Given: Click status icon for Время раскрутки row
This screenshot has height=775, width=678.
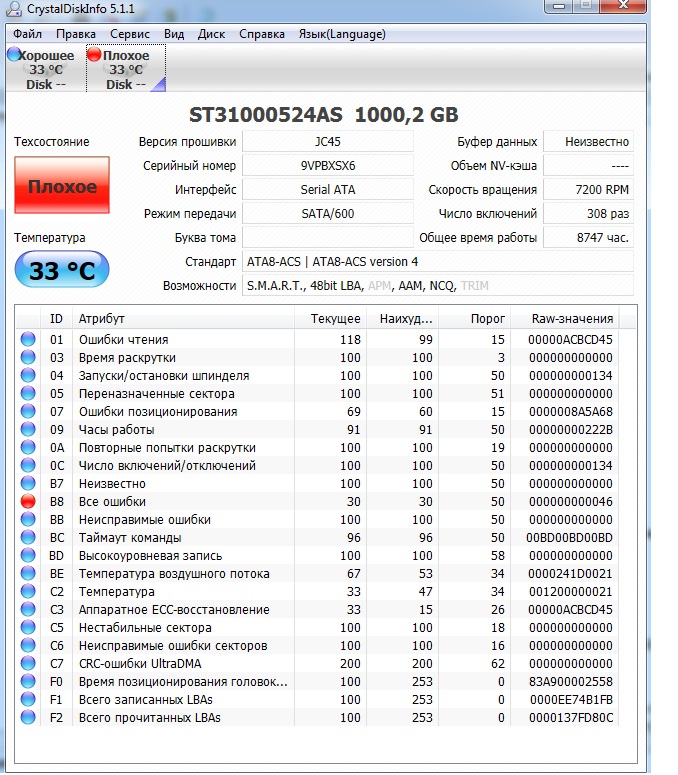Looking at the screenshot, I should 28,357.
